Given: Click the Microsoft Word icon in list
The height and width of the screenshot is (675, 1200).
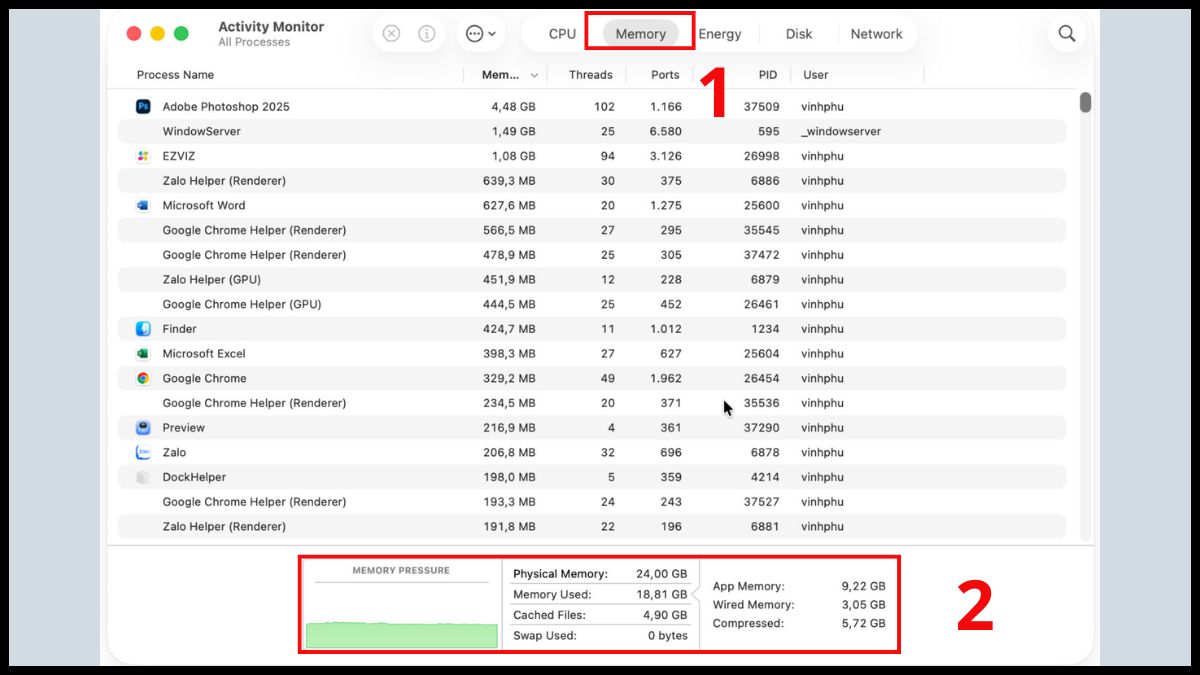Looking at the screenshot, I should (143, 206).
